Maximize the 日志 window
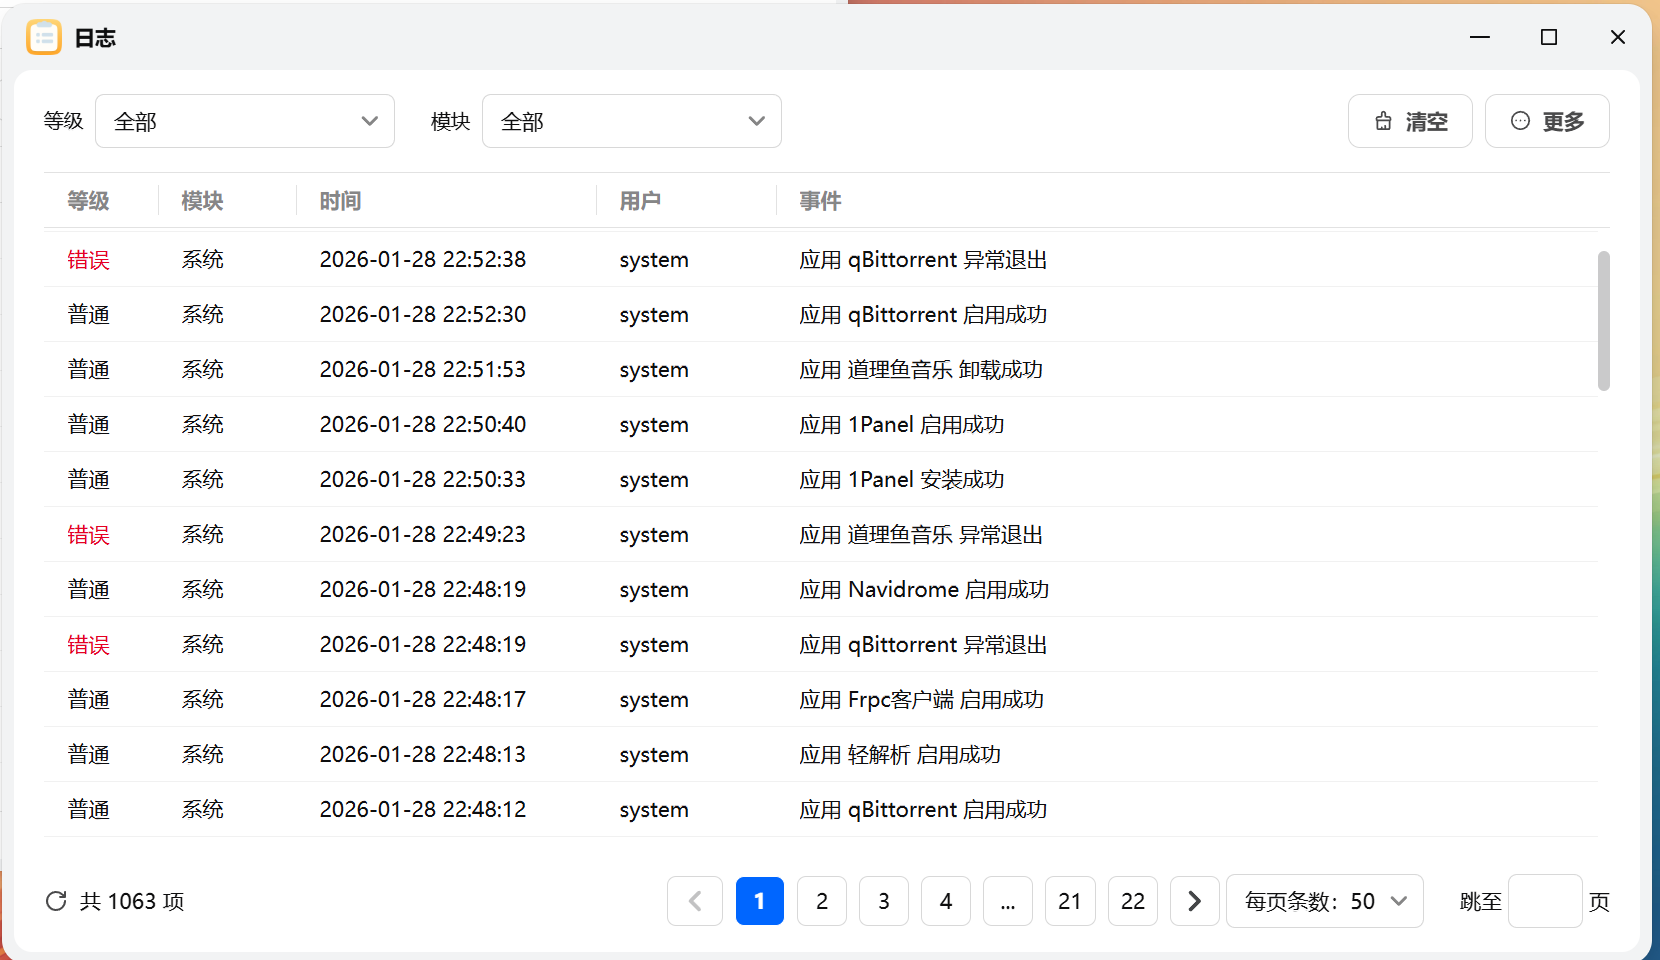This screenshot has height=960, width=1660. (x=1549, y=37)
